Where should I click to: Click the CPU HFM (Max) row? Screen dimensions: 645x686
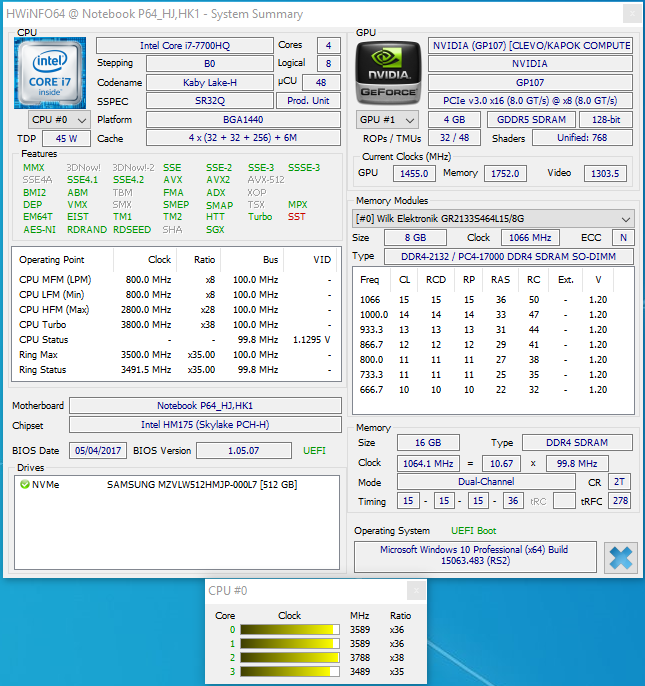(x=176, y=310)
